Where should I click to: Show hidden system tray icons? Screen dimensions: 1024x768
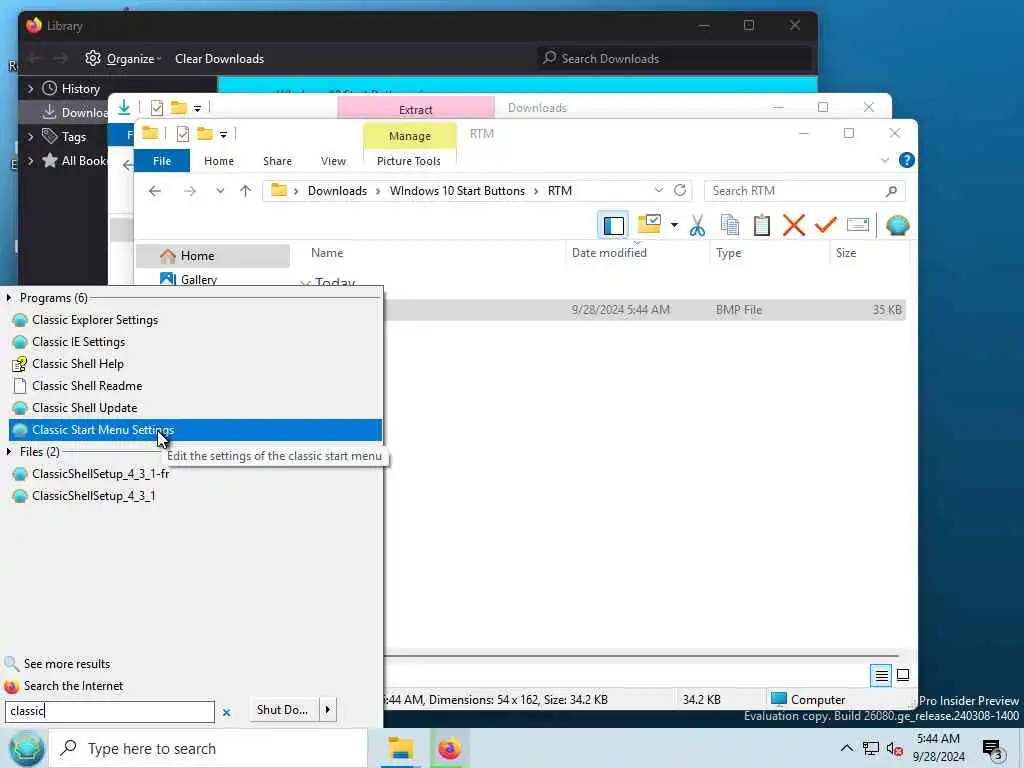[846, 748]
